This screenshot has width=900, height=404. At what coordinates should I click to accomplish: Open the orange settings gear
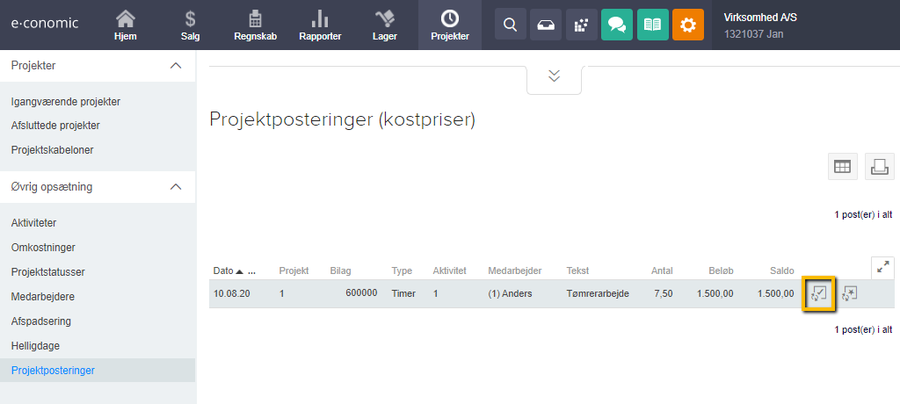(x=687, y=25)
